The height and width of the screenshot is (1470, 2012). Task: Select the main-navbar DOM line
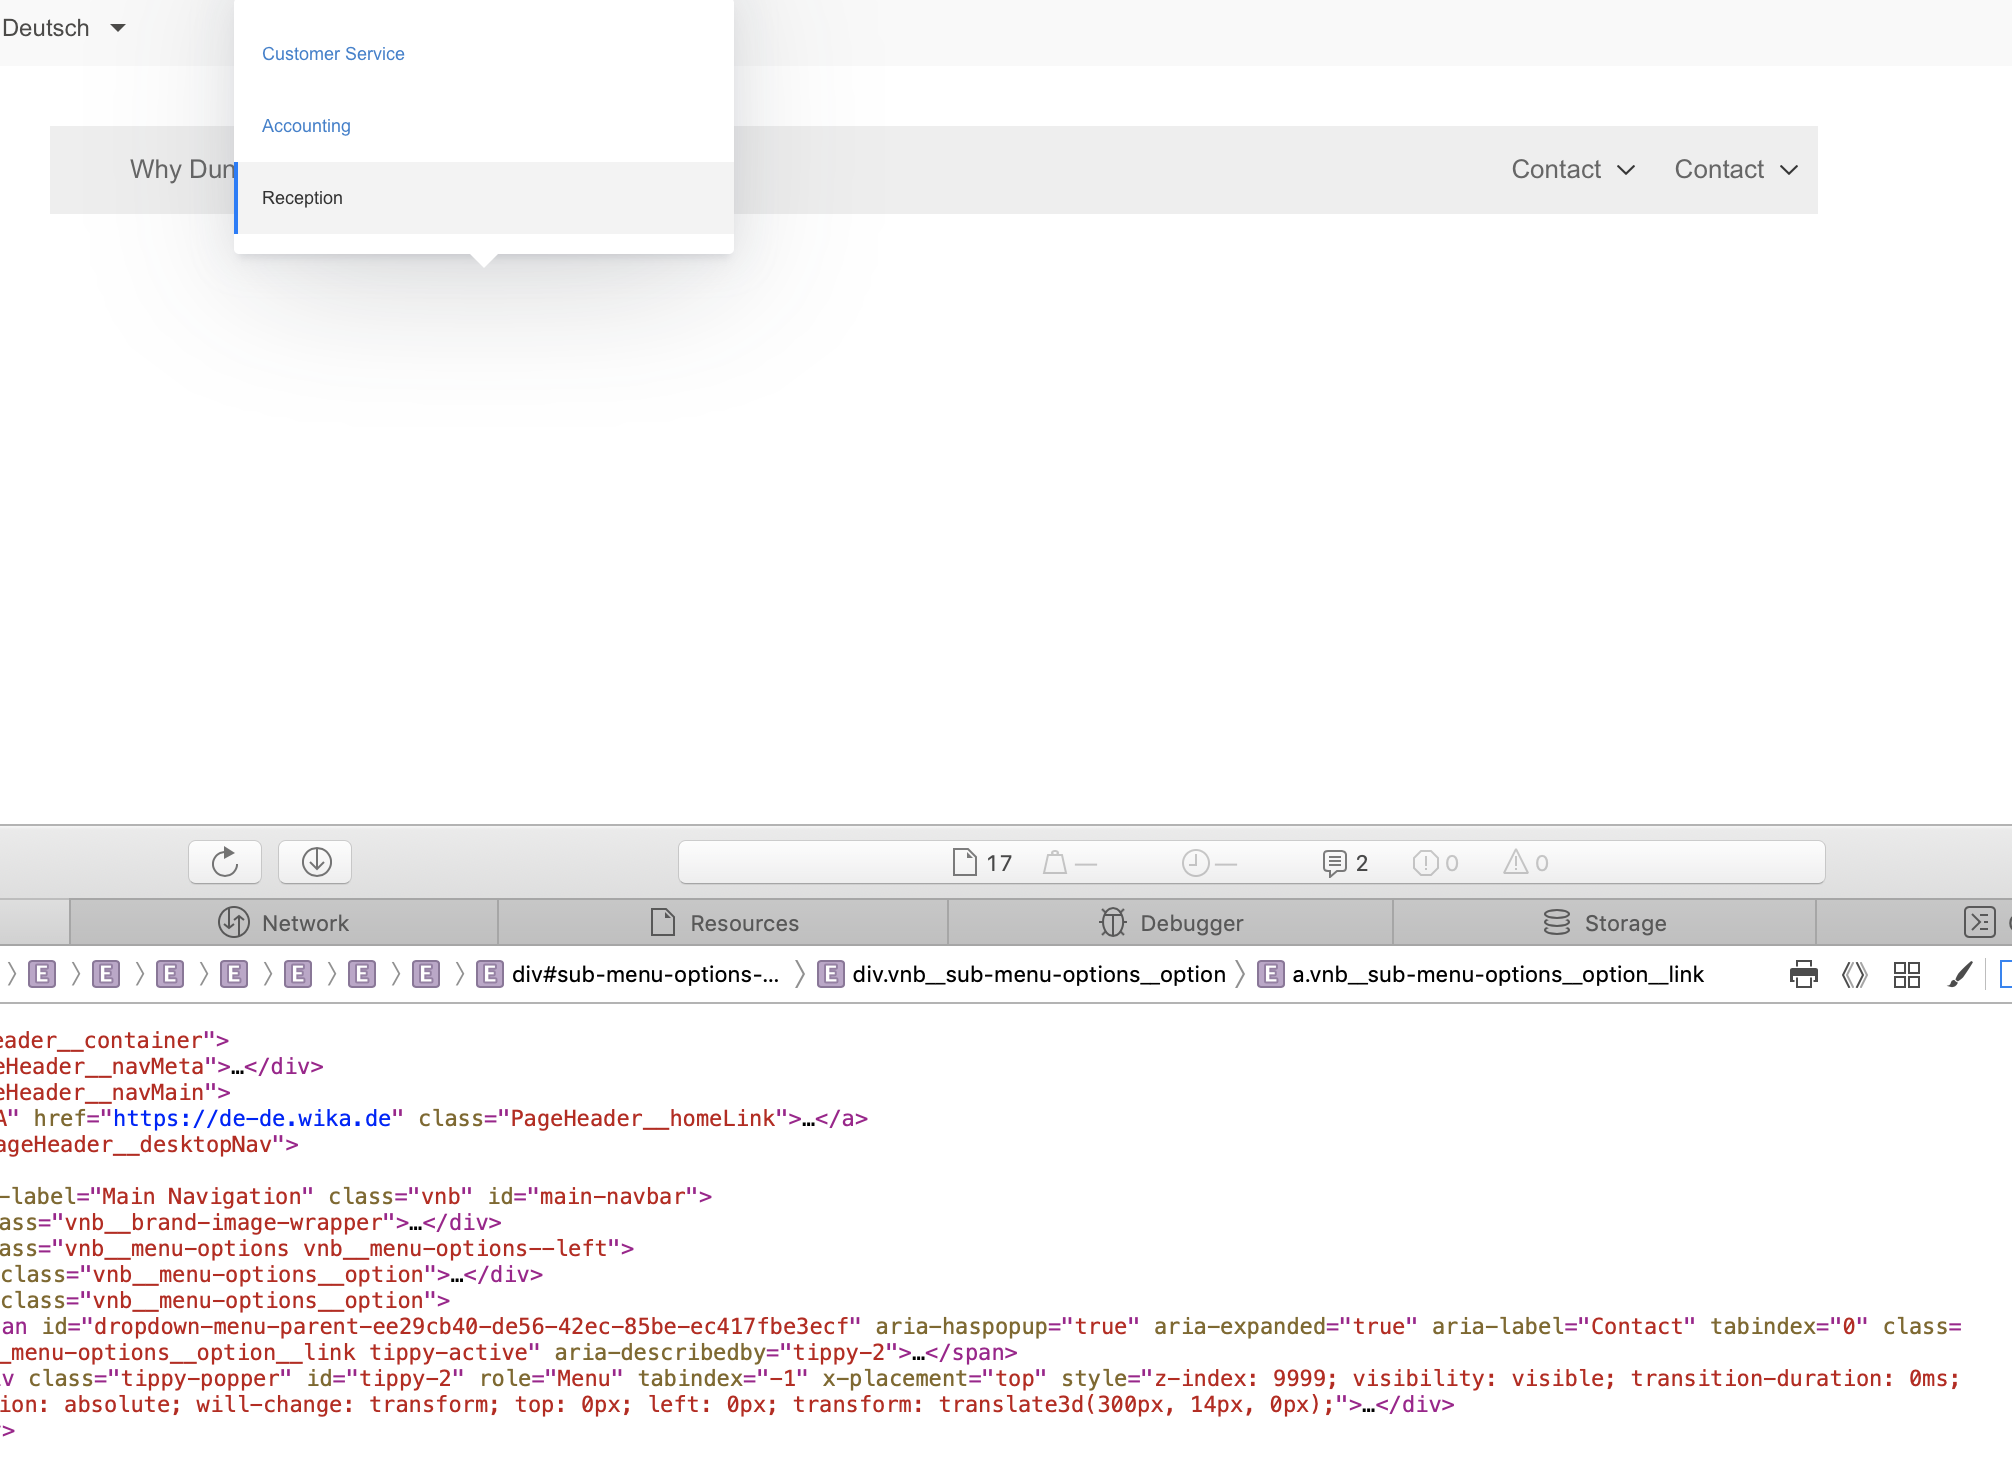pos(356,1196)
